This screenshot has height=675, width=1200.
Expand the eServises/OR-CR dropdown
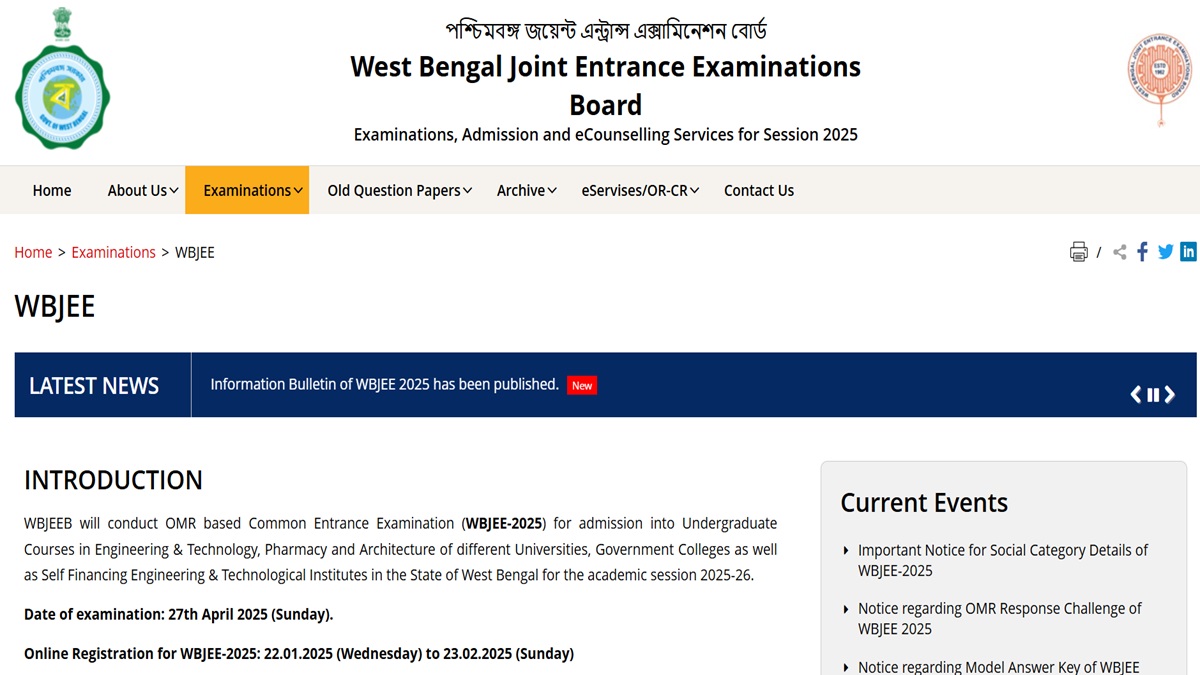(x=640, y=190)
